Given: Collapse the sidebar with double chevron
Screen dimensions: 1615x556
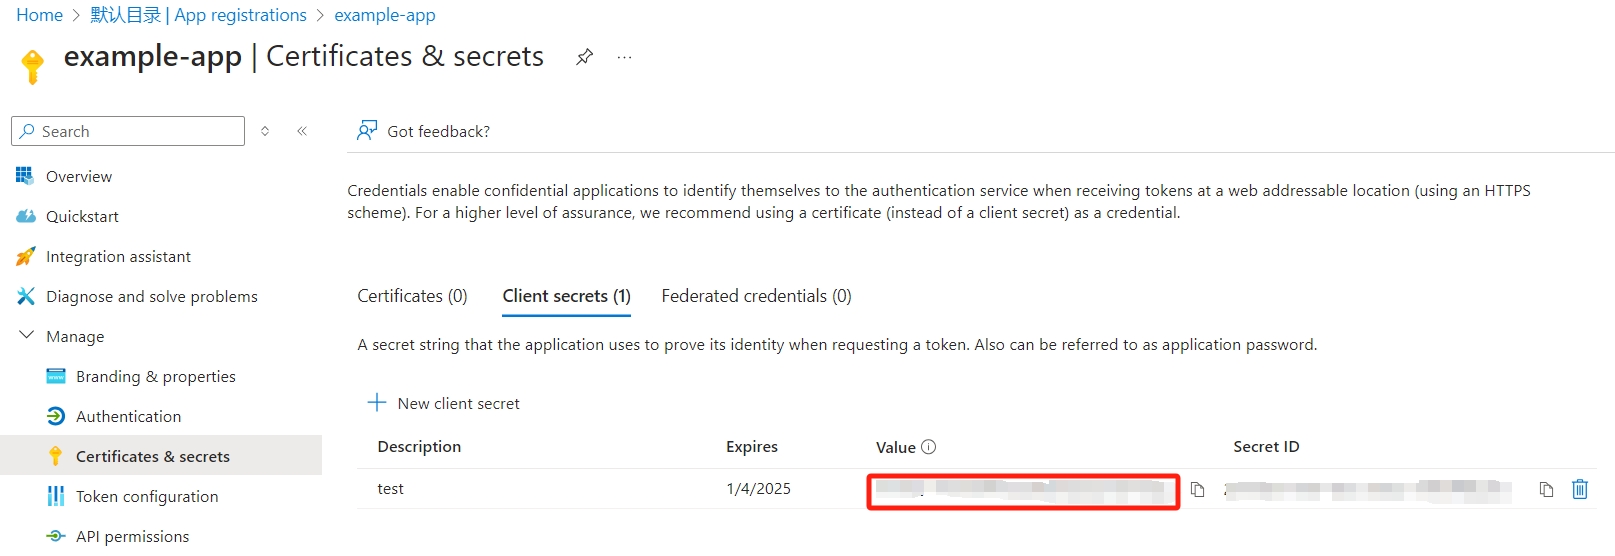Looking at the screenshot, I should coord(302,131).
